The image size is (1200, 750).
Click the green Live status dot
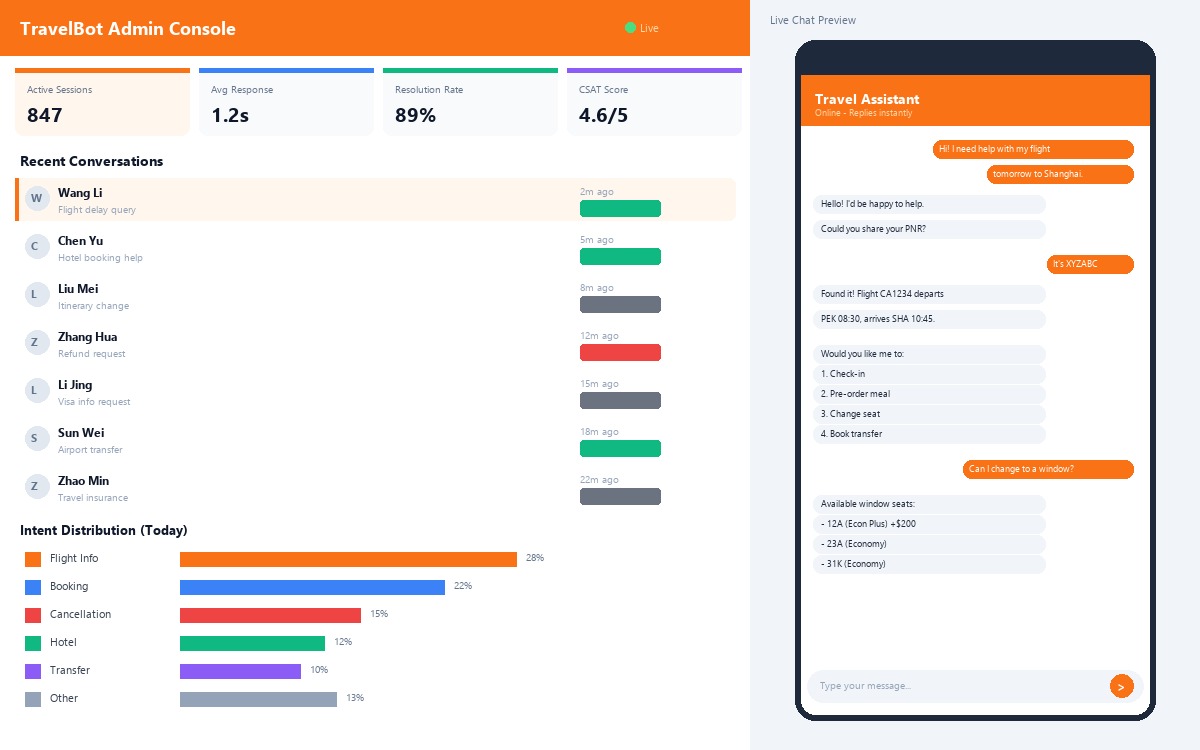pyautogui.click(x=630, y=28)
